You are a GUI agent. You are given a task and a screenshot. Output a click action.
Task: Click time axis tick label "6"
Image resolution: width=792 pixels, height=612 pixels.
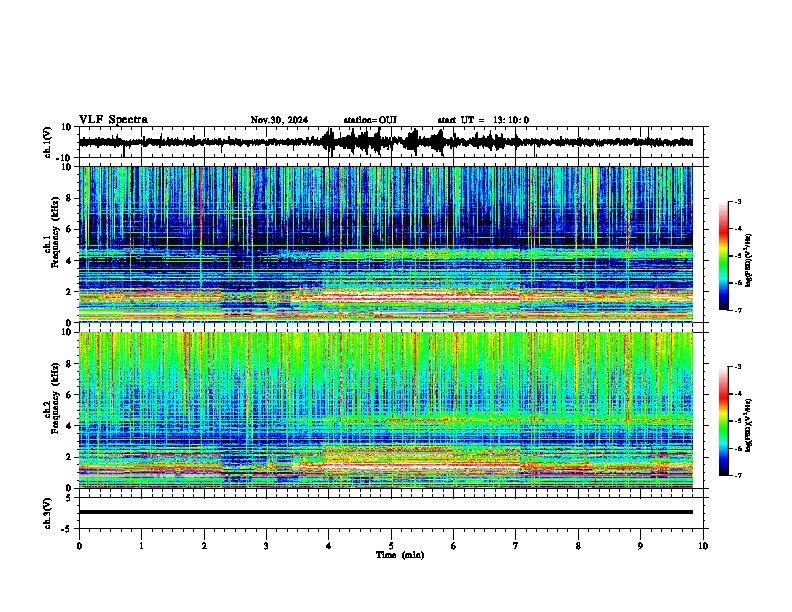coord(454,546)
